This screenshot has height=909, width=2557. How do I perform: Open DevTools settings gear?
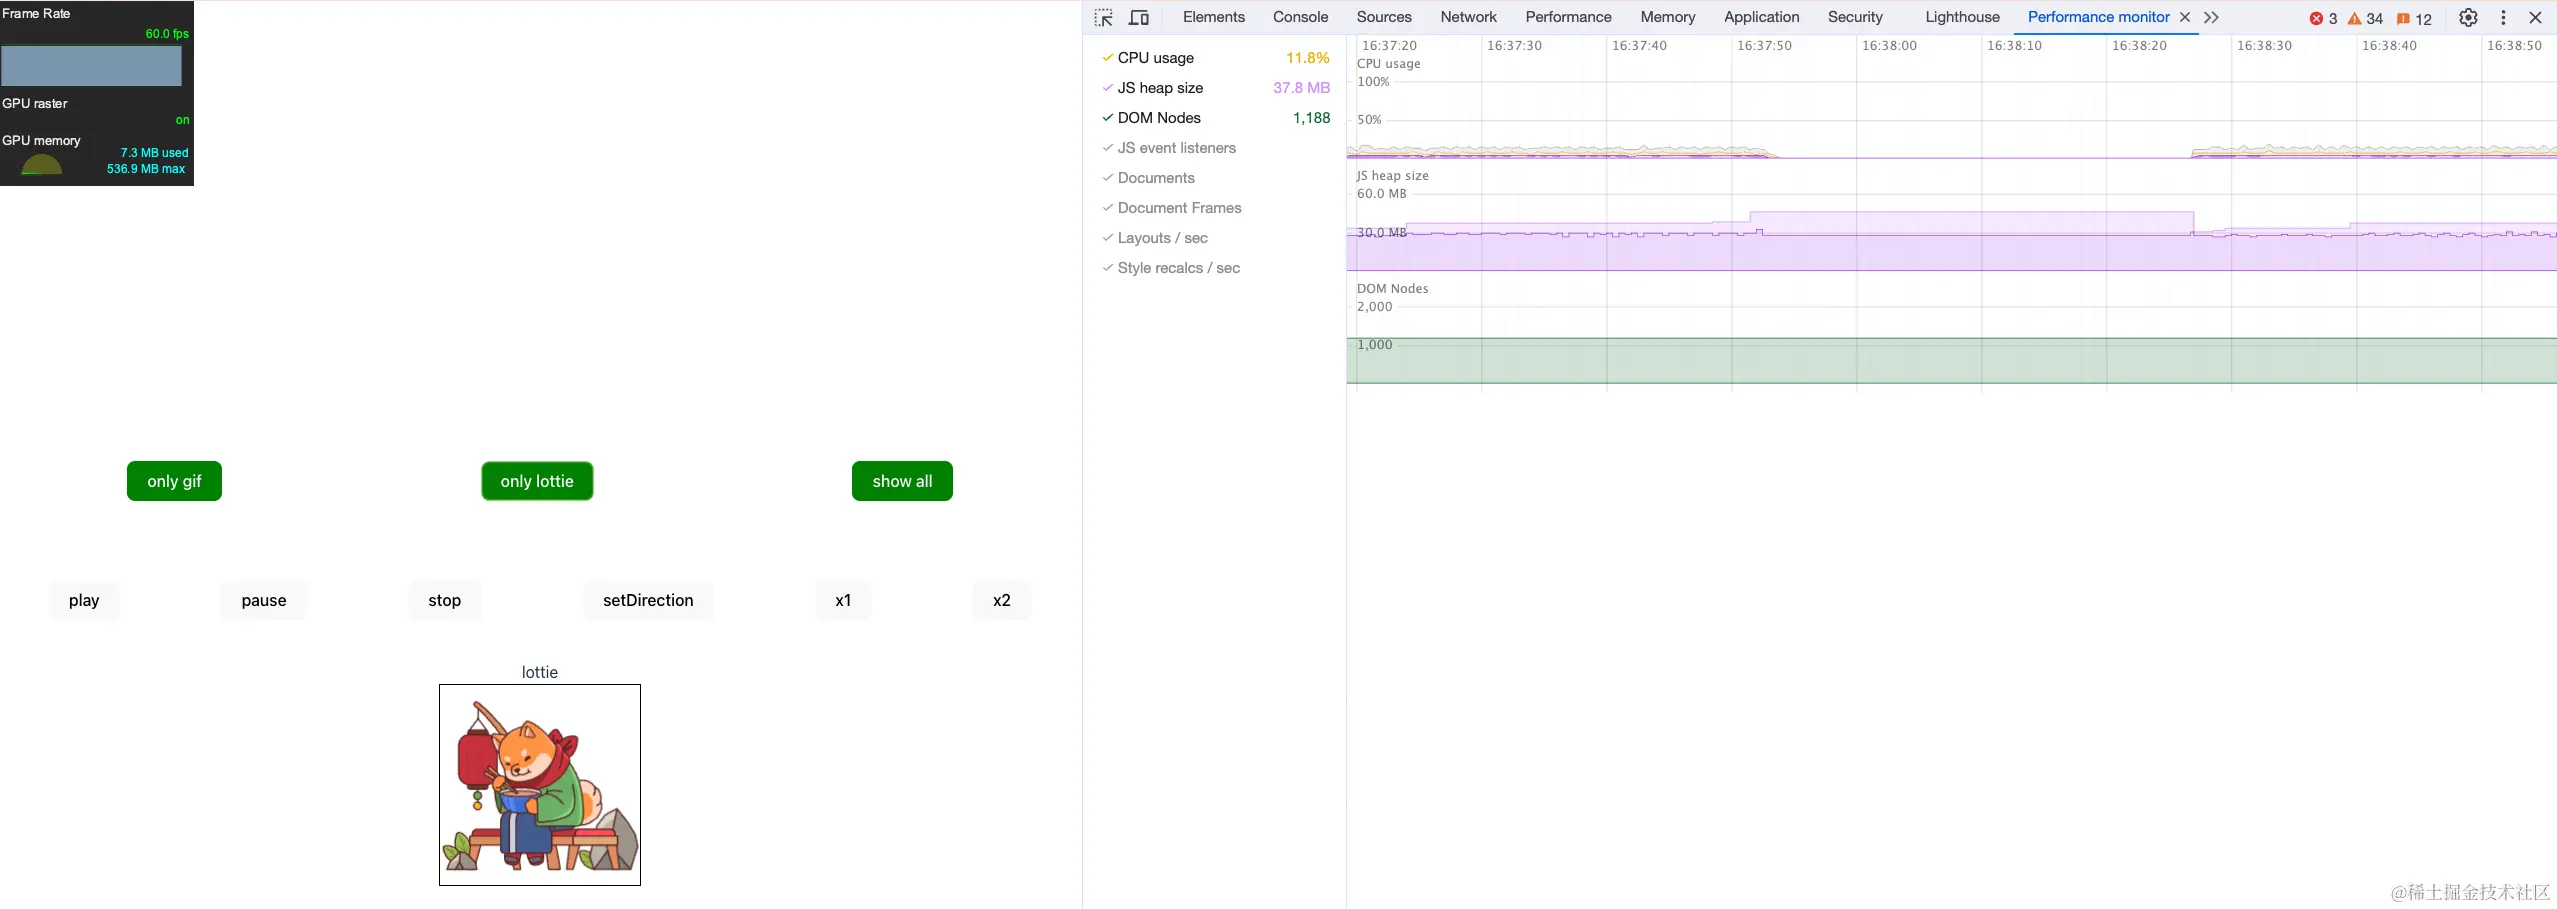(x=2468, y=17)
